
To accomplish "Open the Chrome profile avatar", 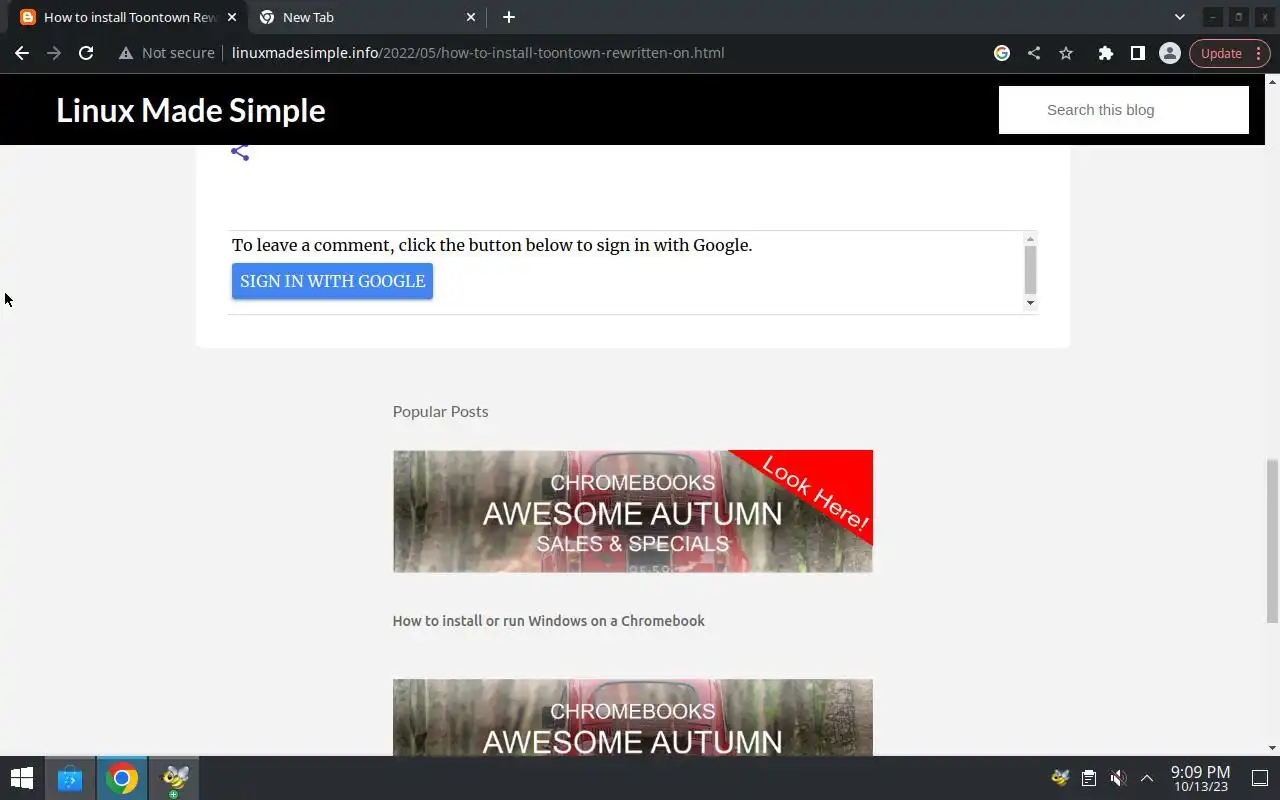I will coord(1169,53).
